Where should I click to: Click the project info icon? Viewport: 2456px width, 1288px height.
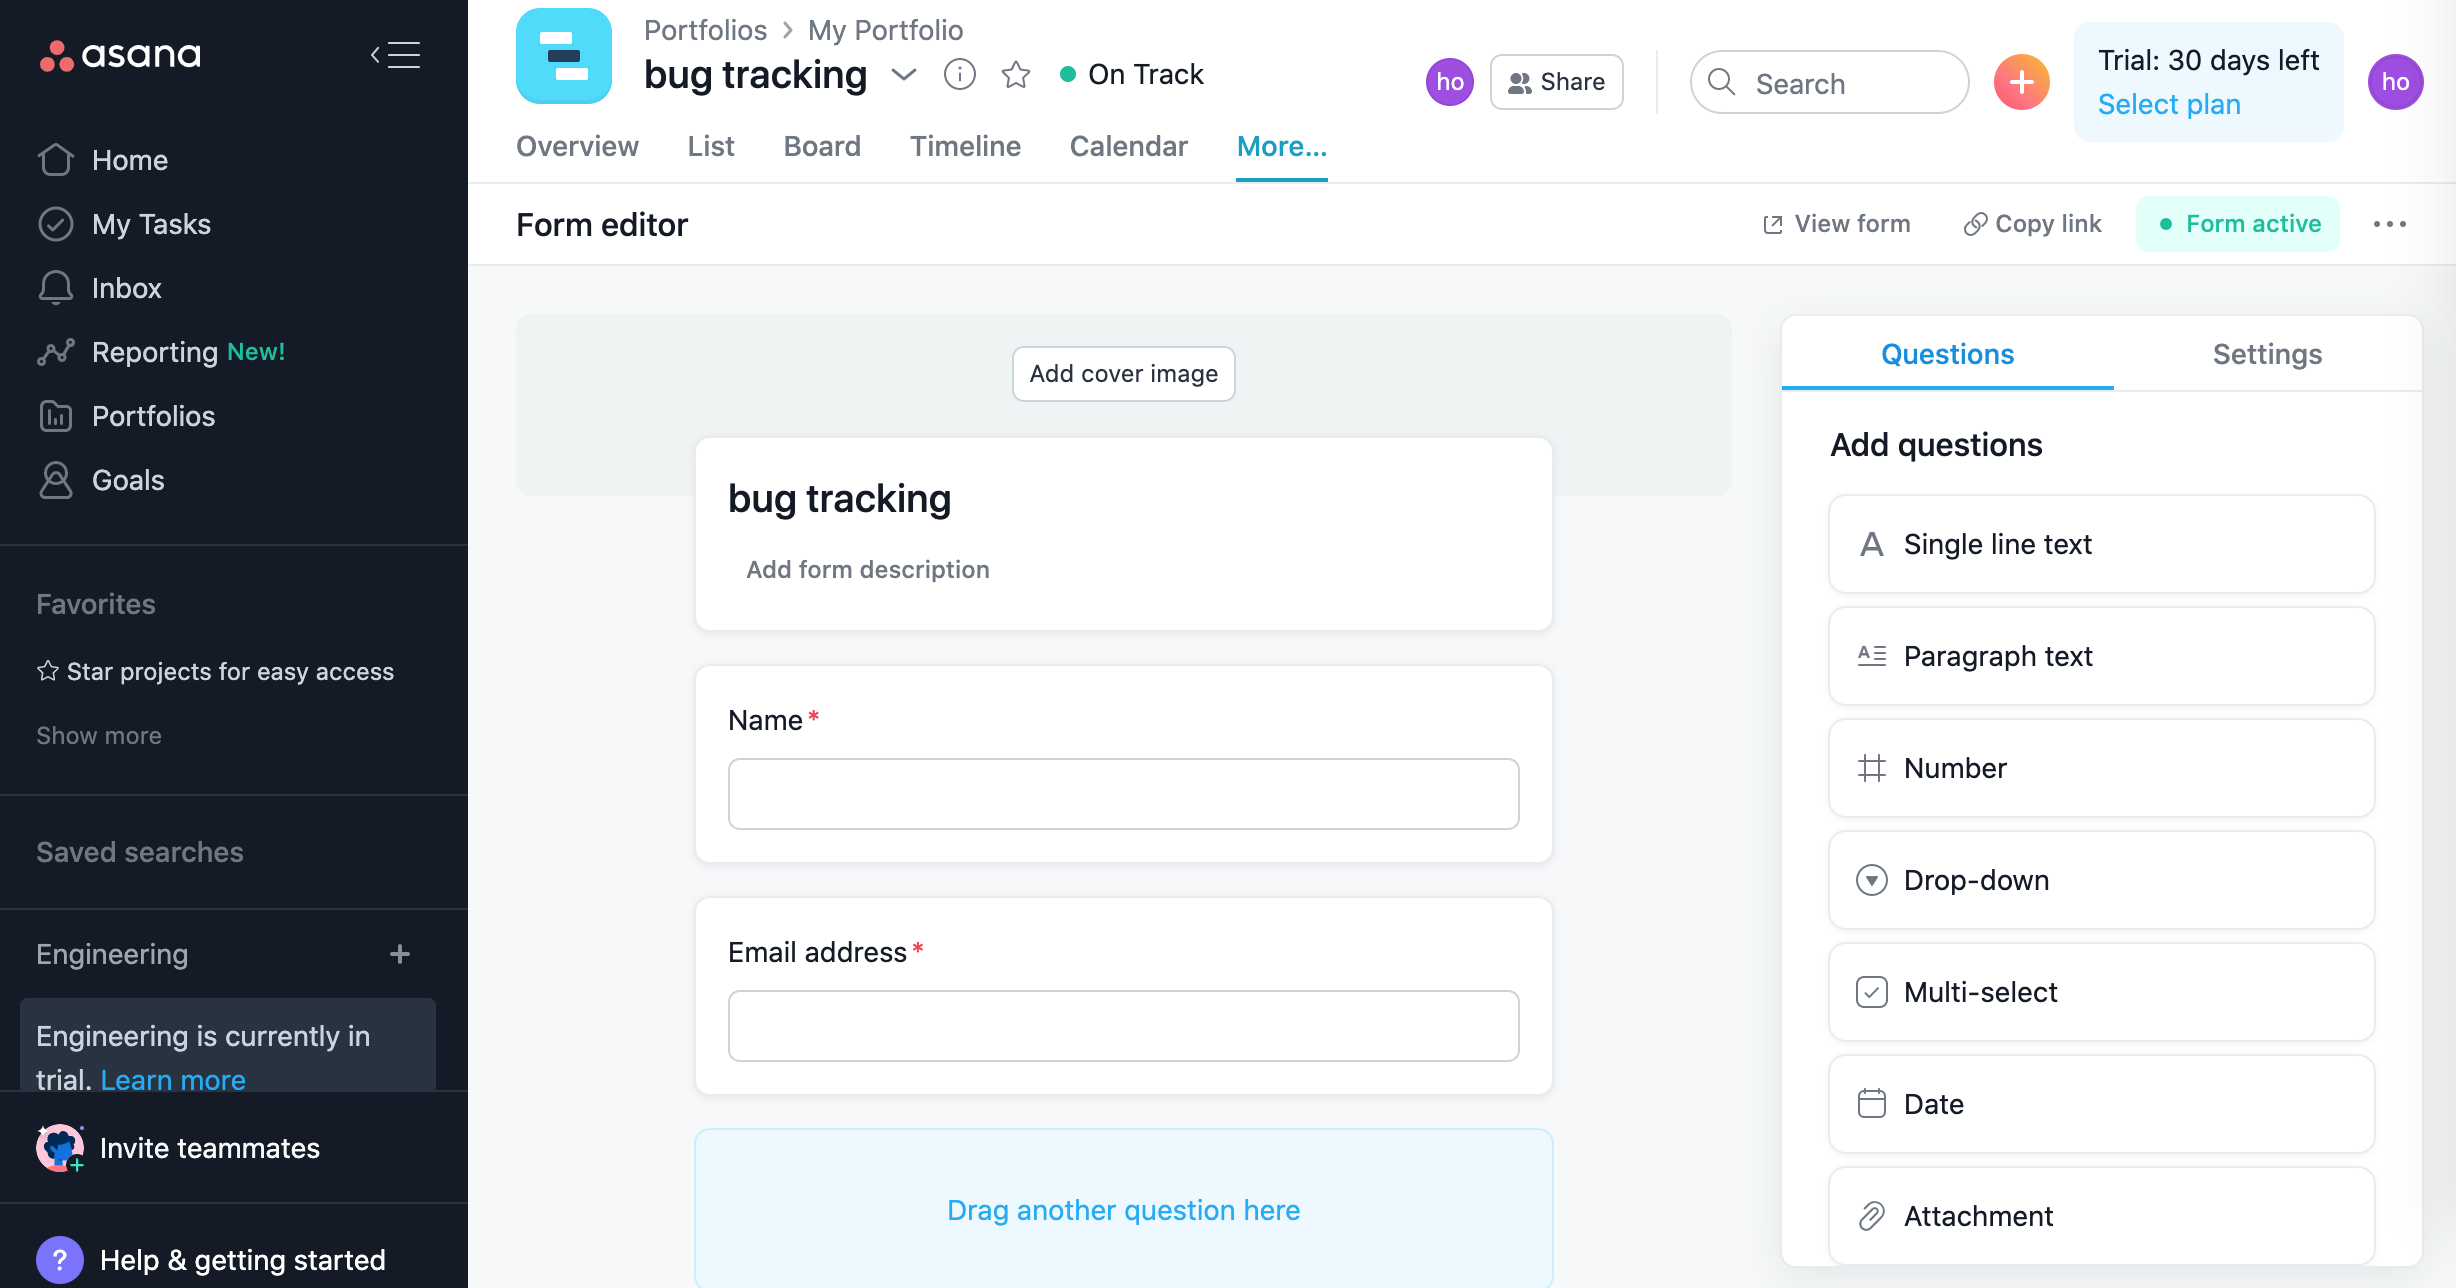pyautogui.click(x=959, y=74)
